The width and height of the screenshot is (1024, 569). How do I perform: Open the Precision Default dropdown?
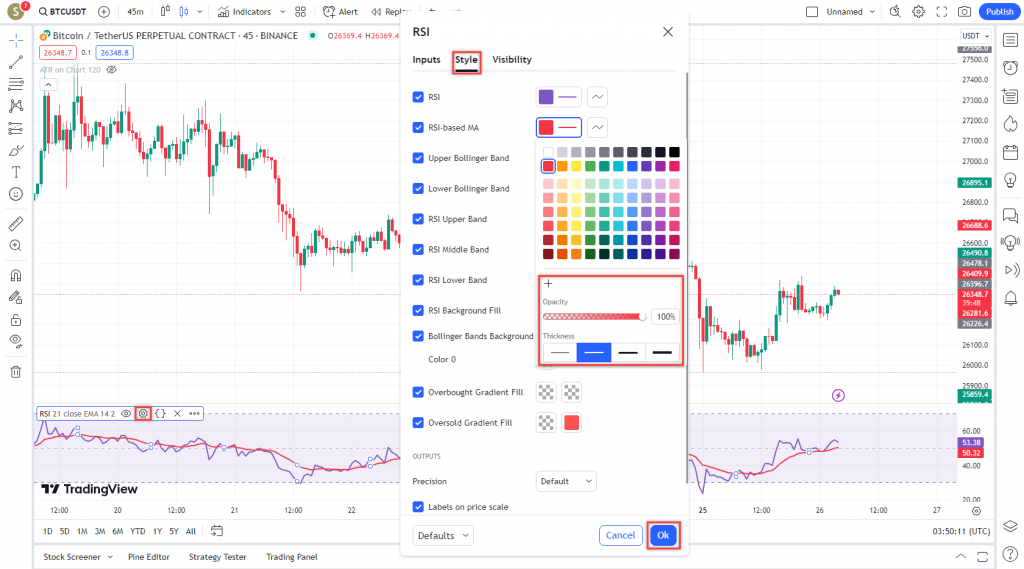[x=566, y=481]
